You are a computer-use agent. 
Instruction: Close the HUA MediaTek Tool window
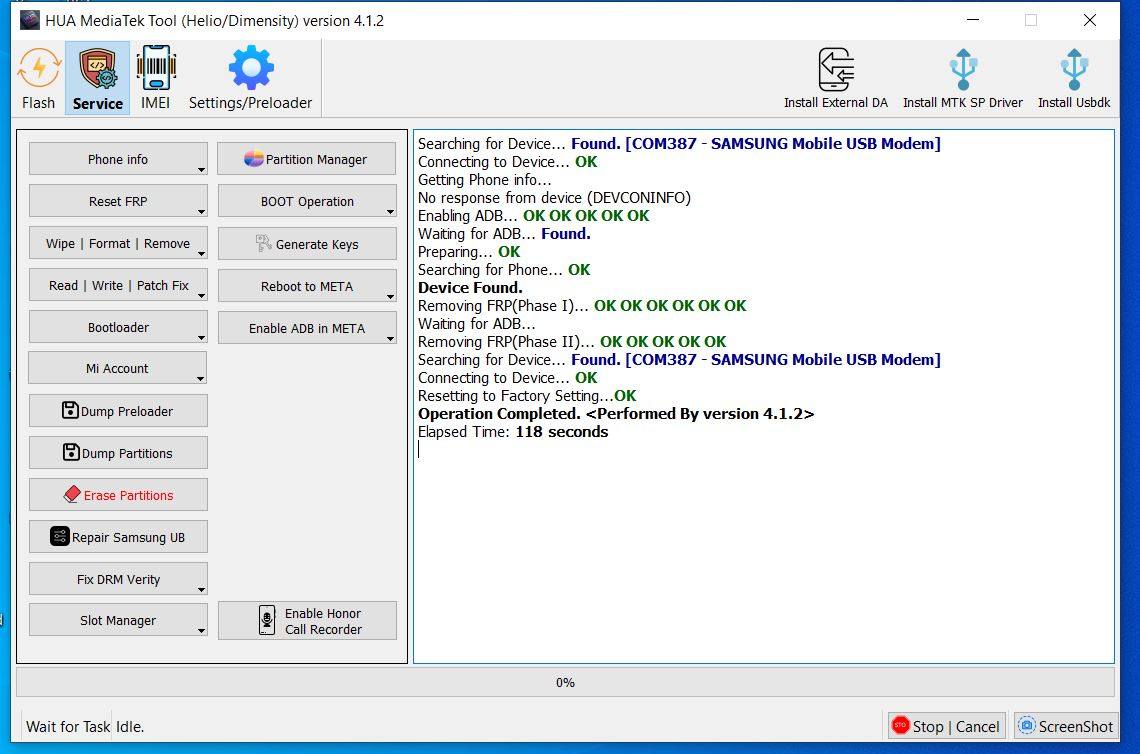tap(1089, 20)
